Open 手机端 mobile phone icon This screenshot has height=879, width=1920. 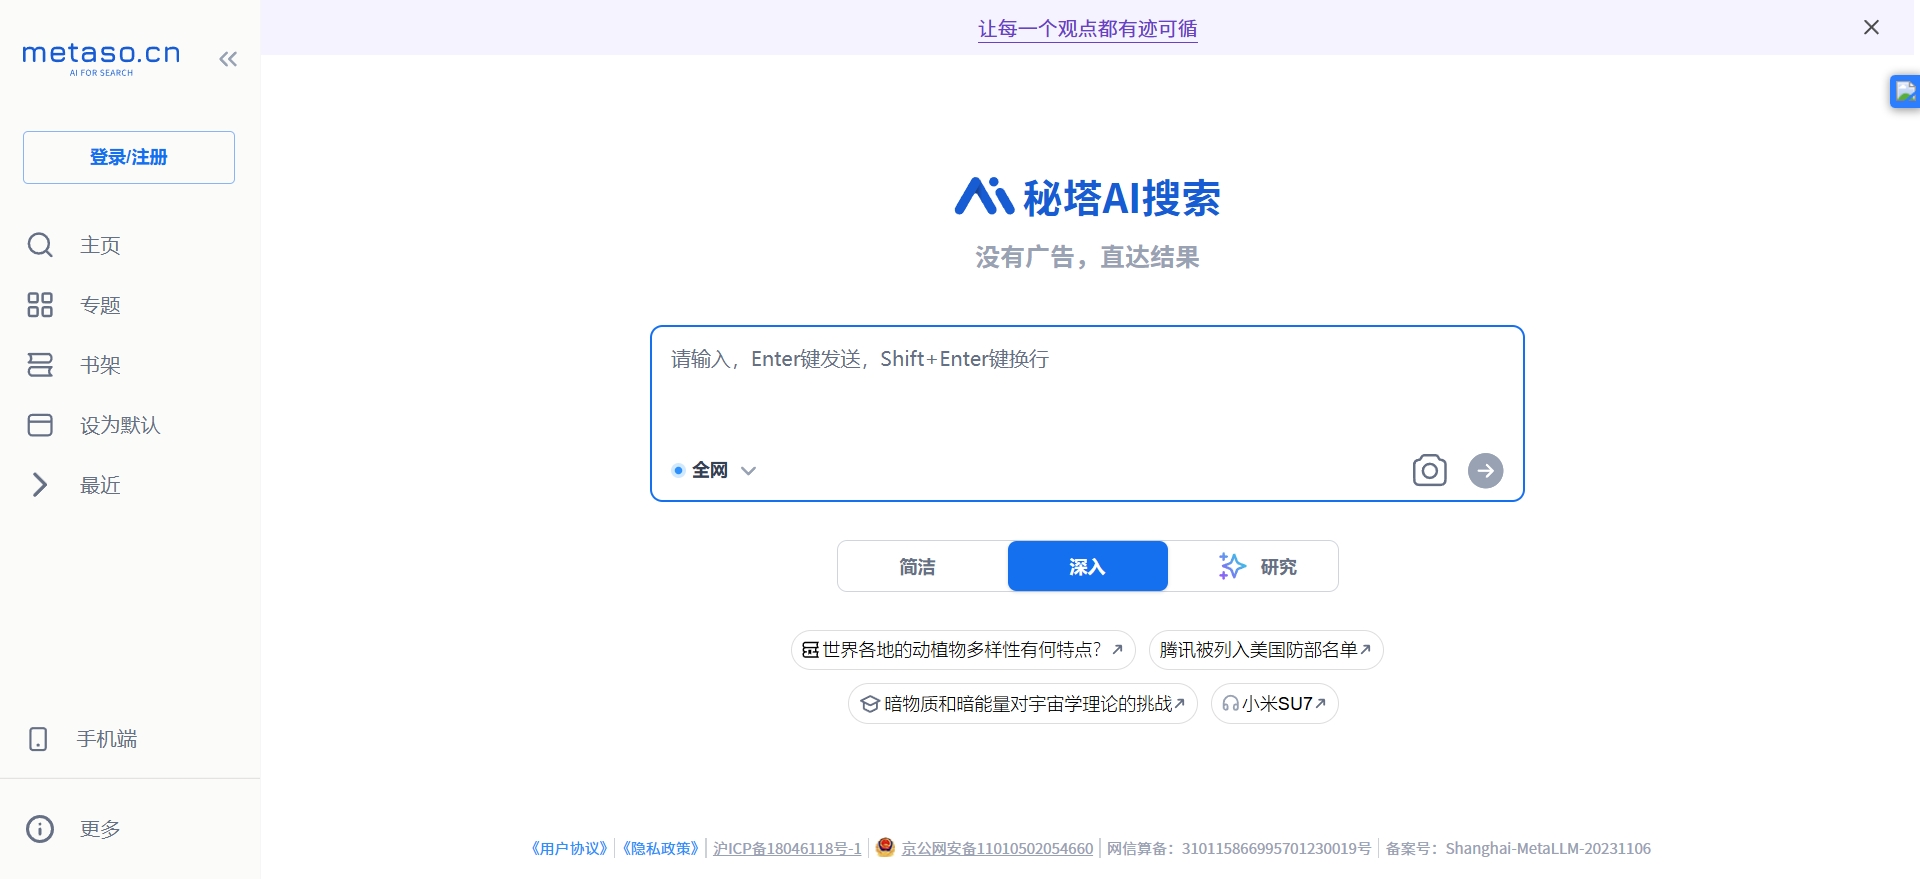pos(38,739)
